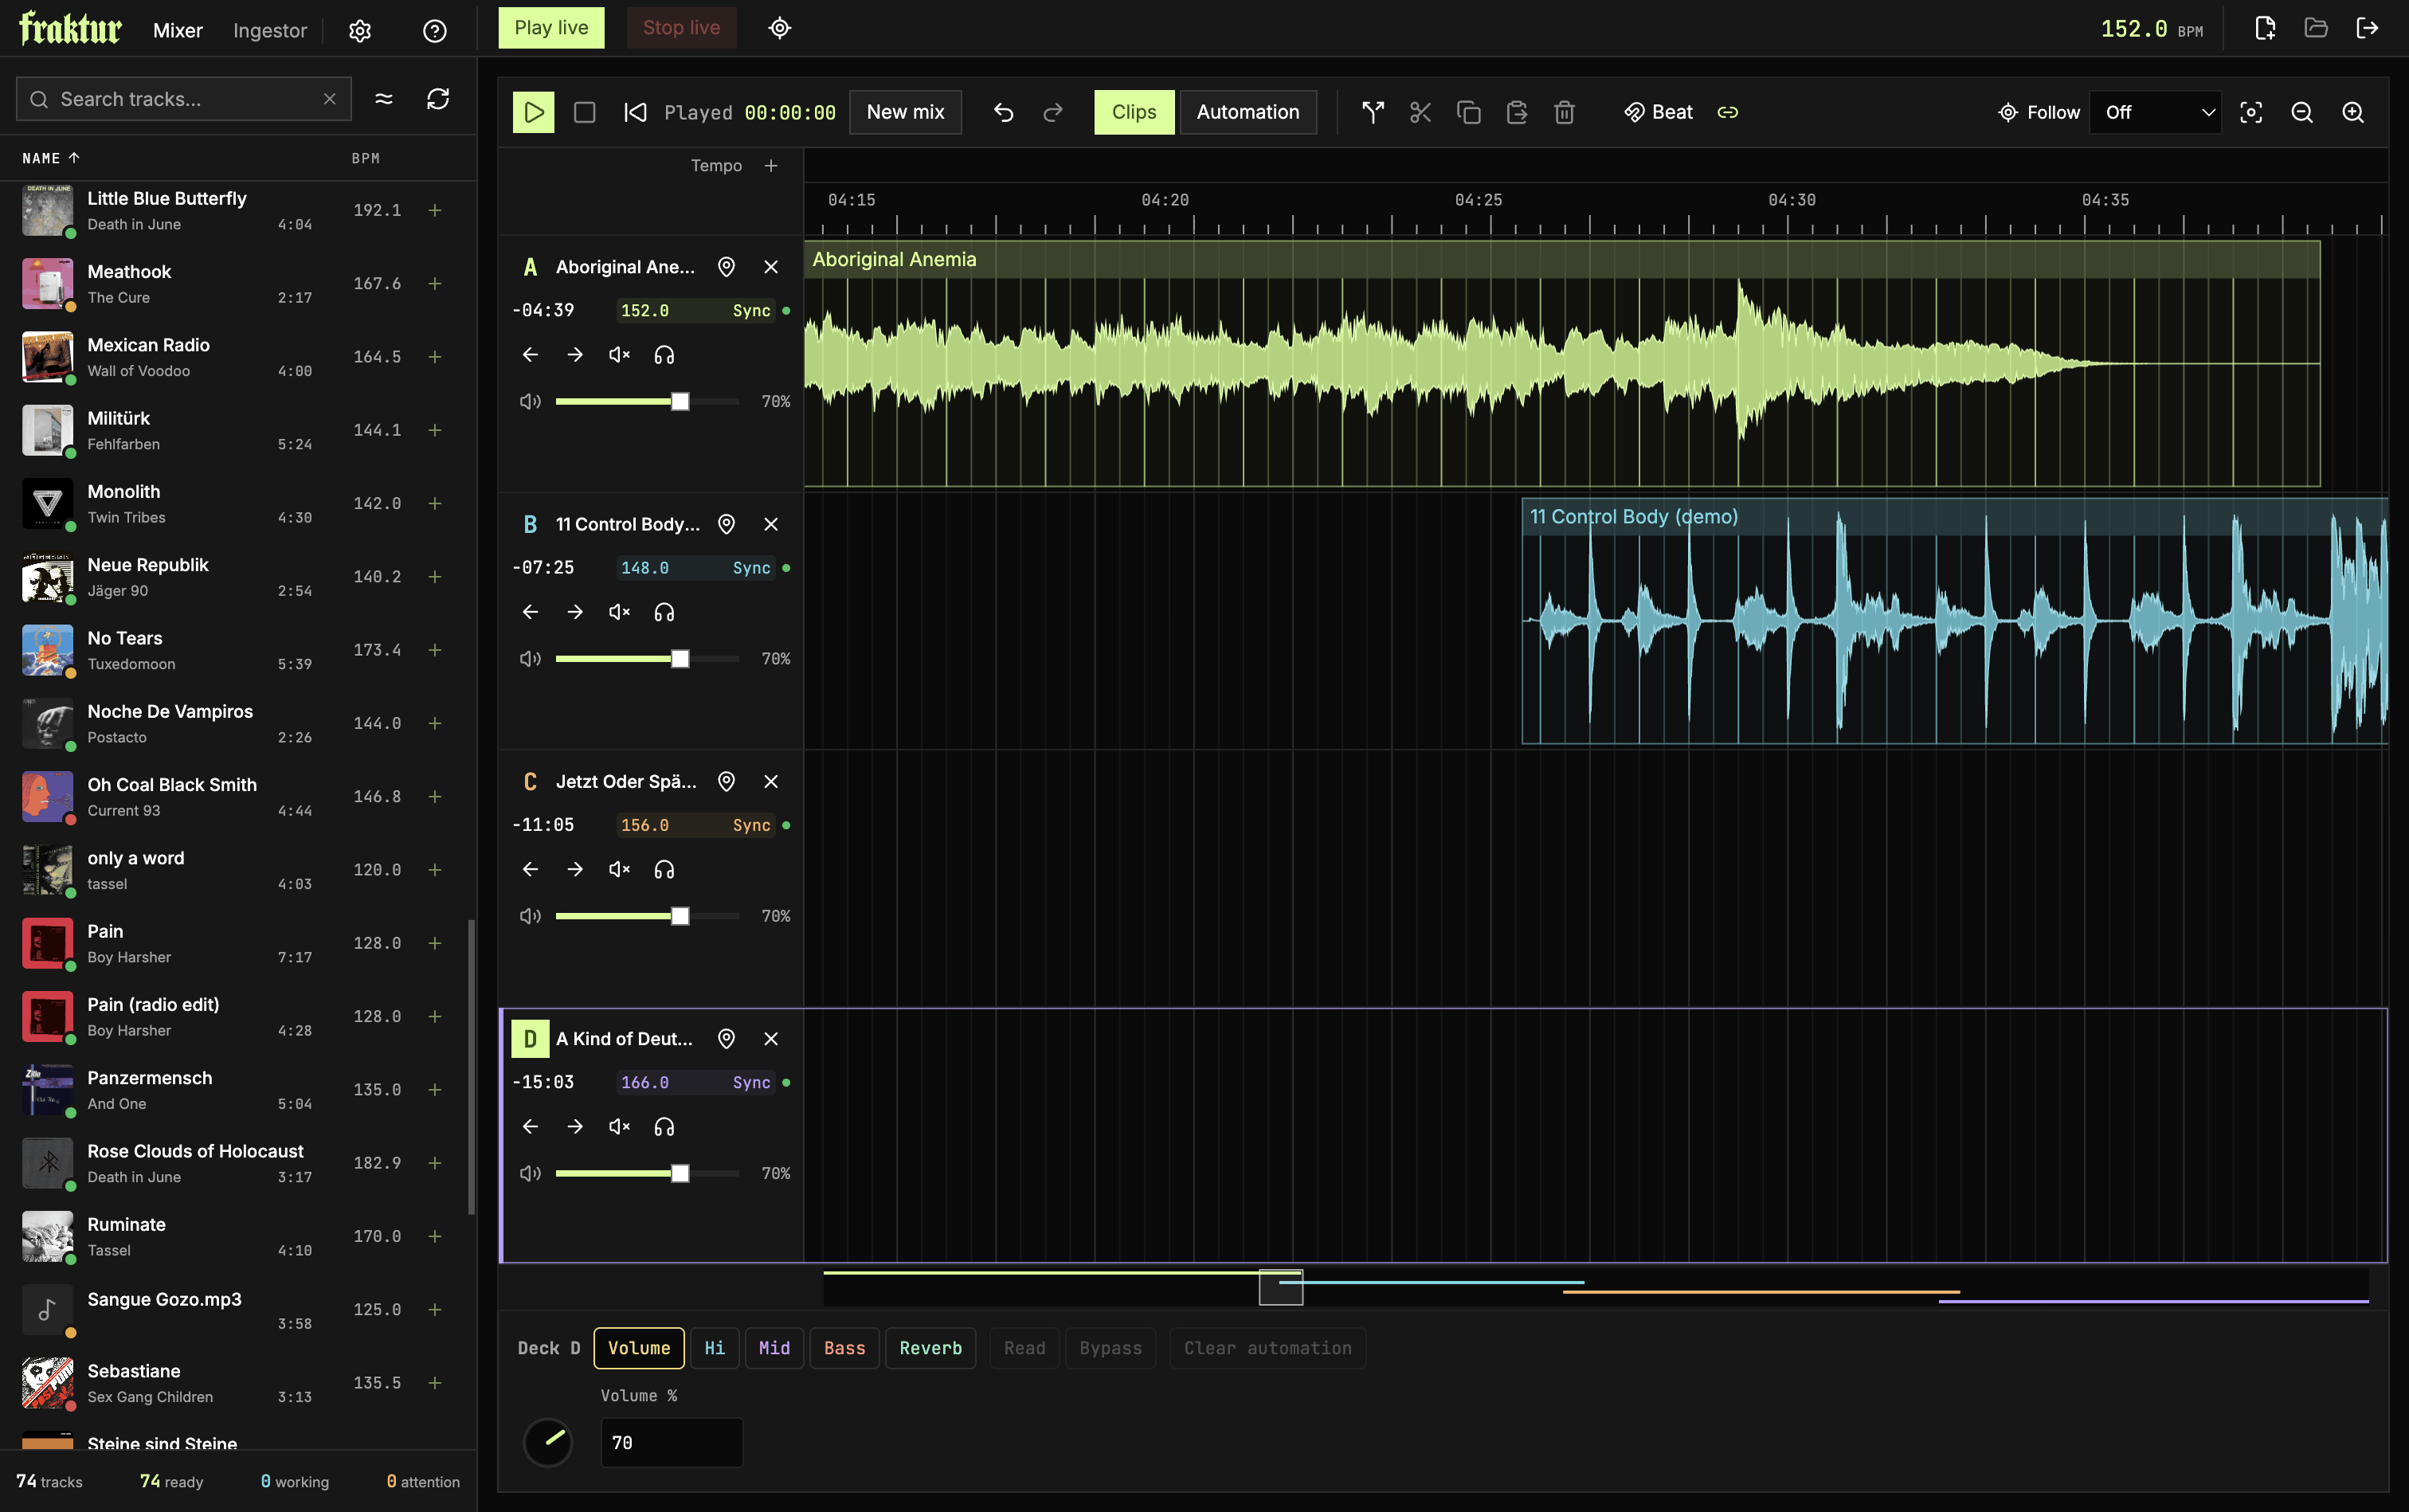Toggle Sync on deck D
This screenshot has height=1512, width=2409.
pyautogui.click(x=751, y=1082)
